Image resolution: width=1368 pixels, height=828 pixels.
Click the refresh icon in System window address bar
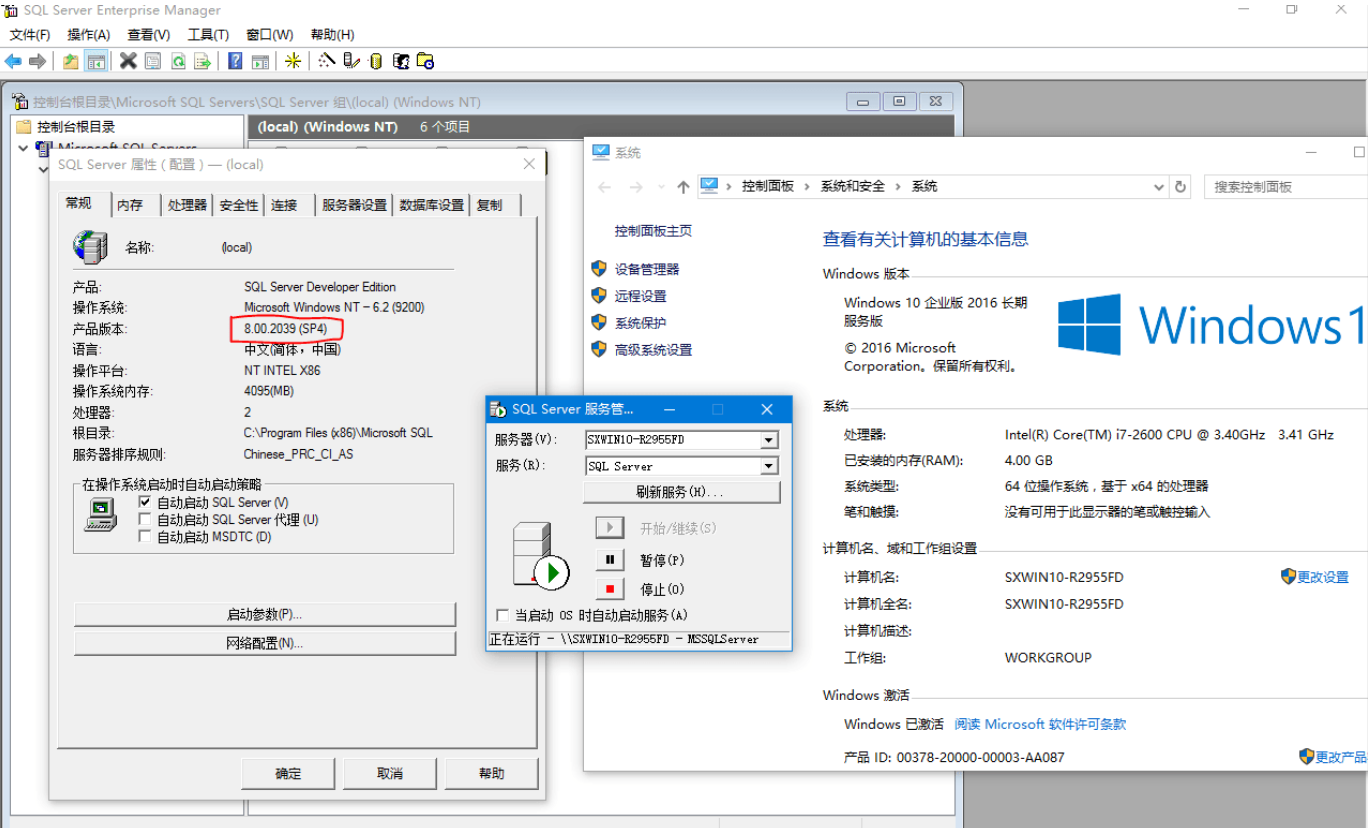coord(1181,187)
